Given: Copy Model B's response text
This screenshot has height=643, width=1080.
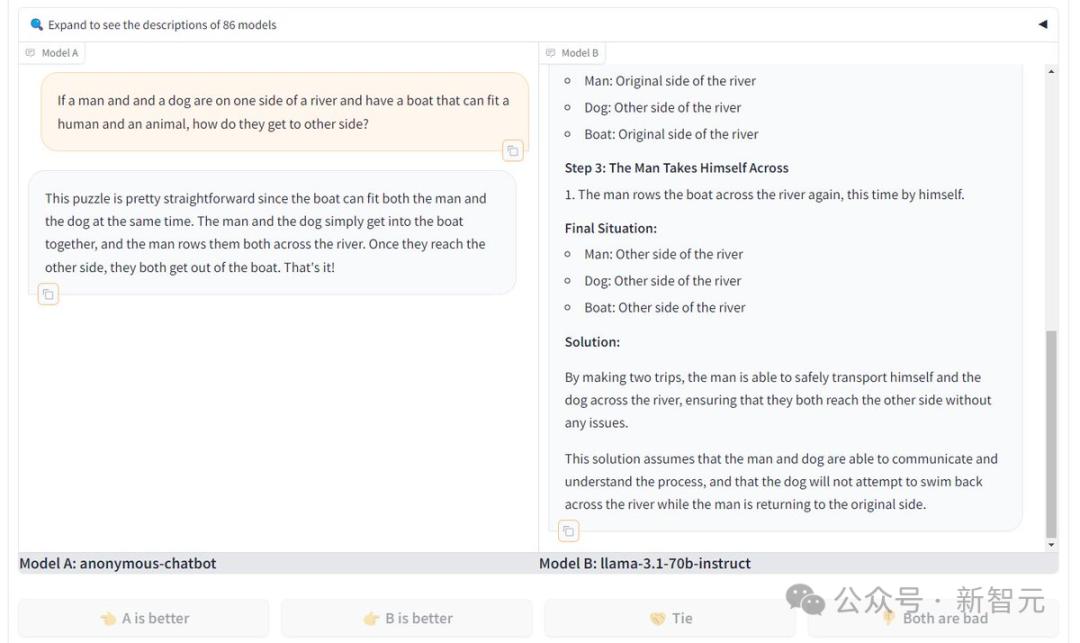Looking at the screenshot, I should click(568, 531).
